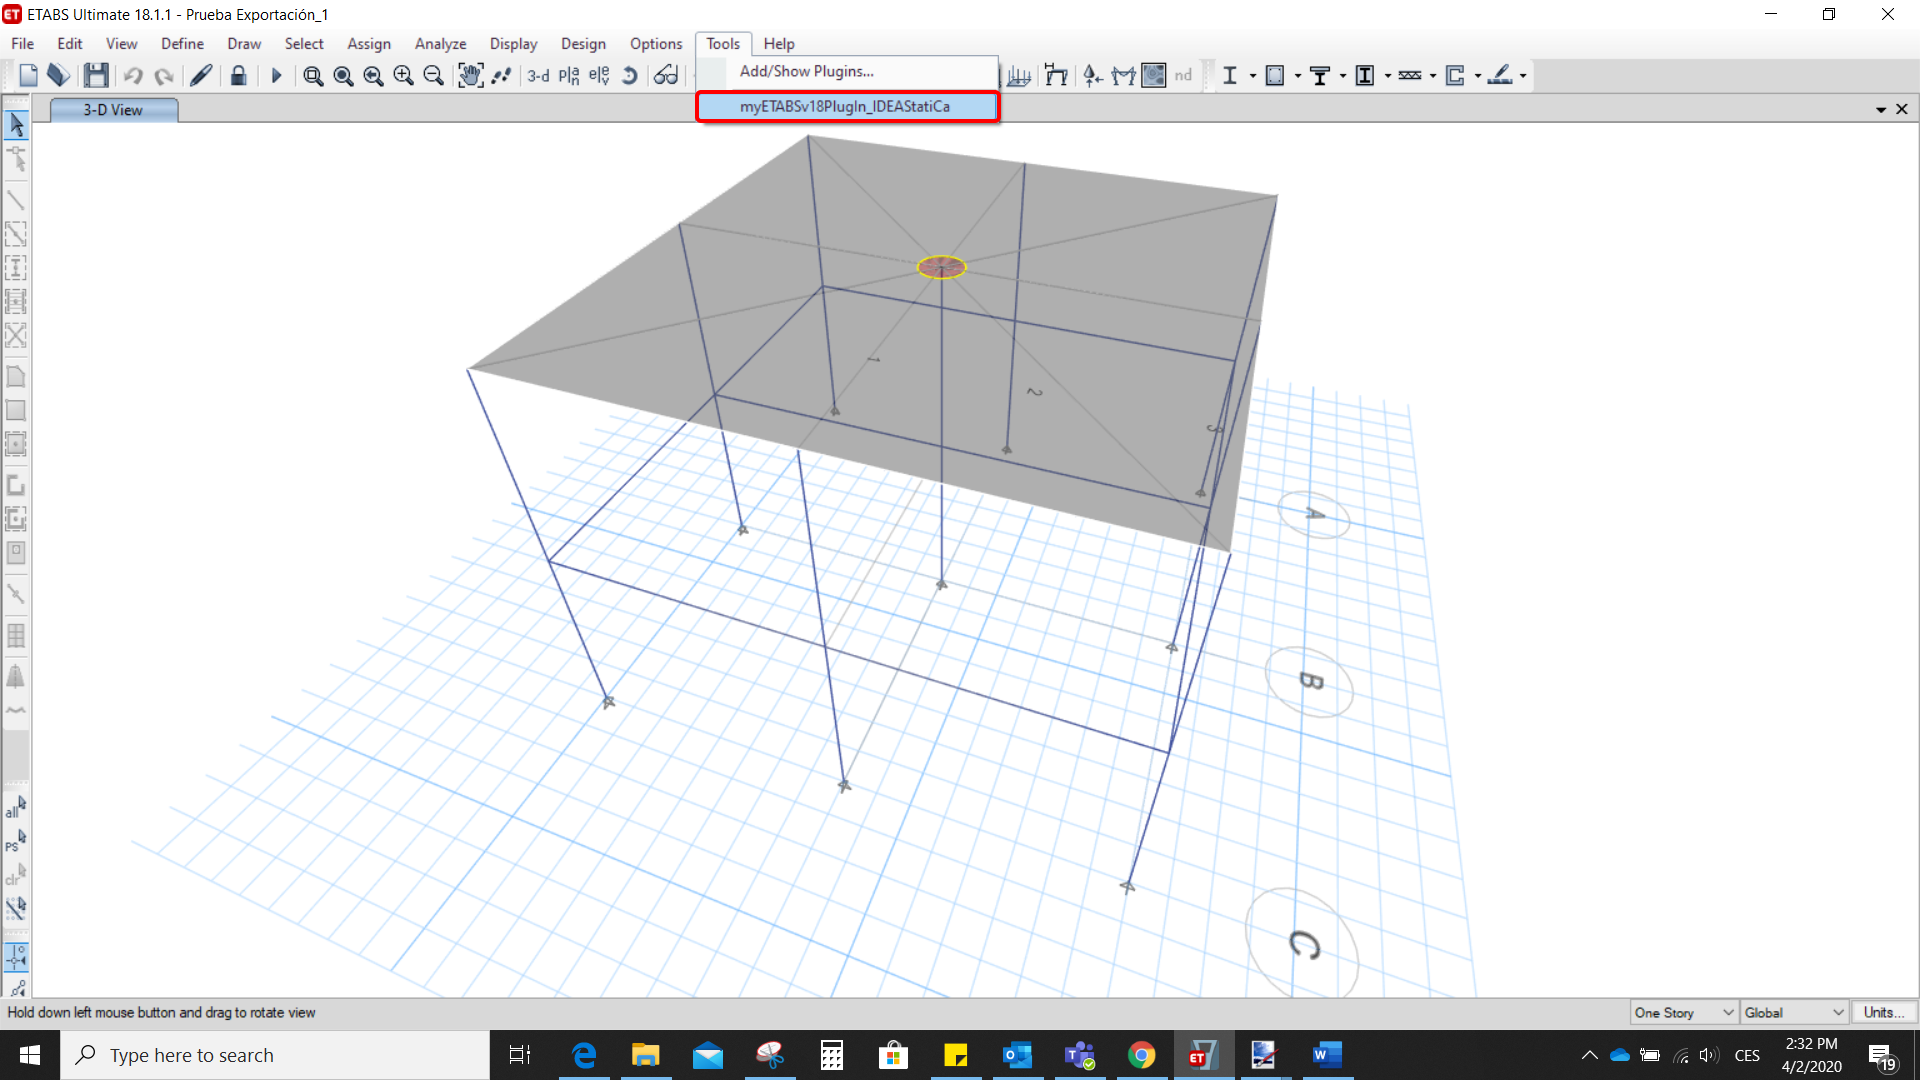1920x1080 pixels.
Task: Select the Draw Frame/Line Objects tool
Action: (x=16, y=200)
